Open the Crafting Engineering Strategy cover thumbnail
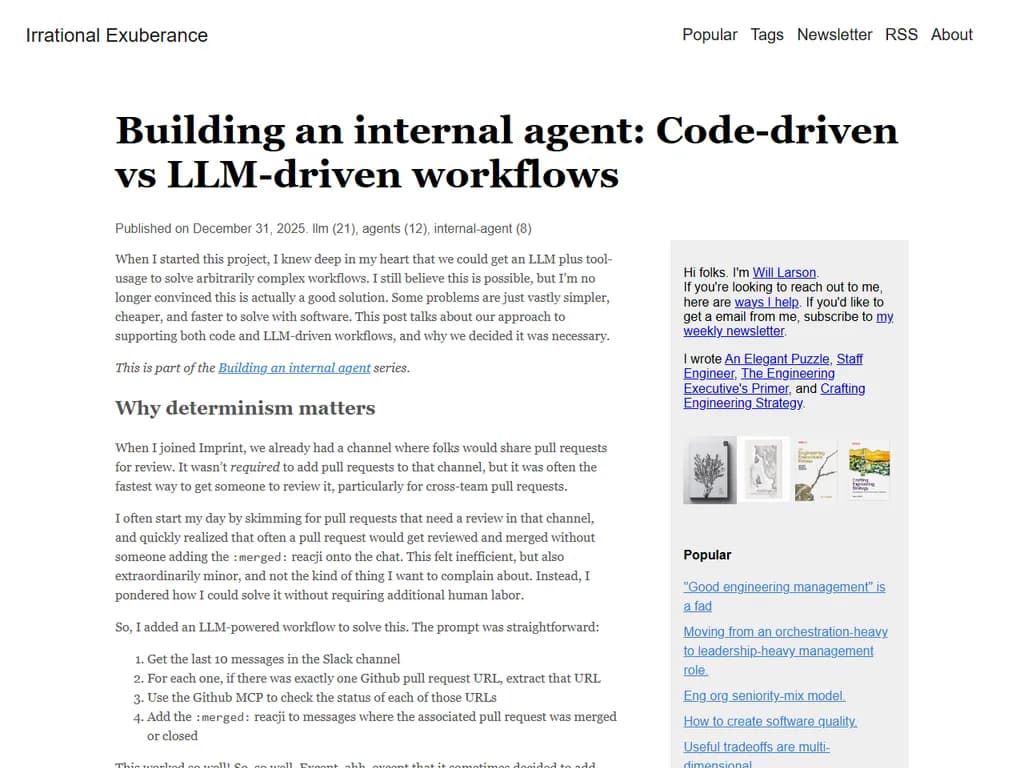1024x768 pixels. 868,470
